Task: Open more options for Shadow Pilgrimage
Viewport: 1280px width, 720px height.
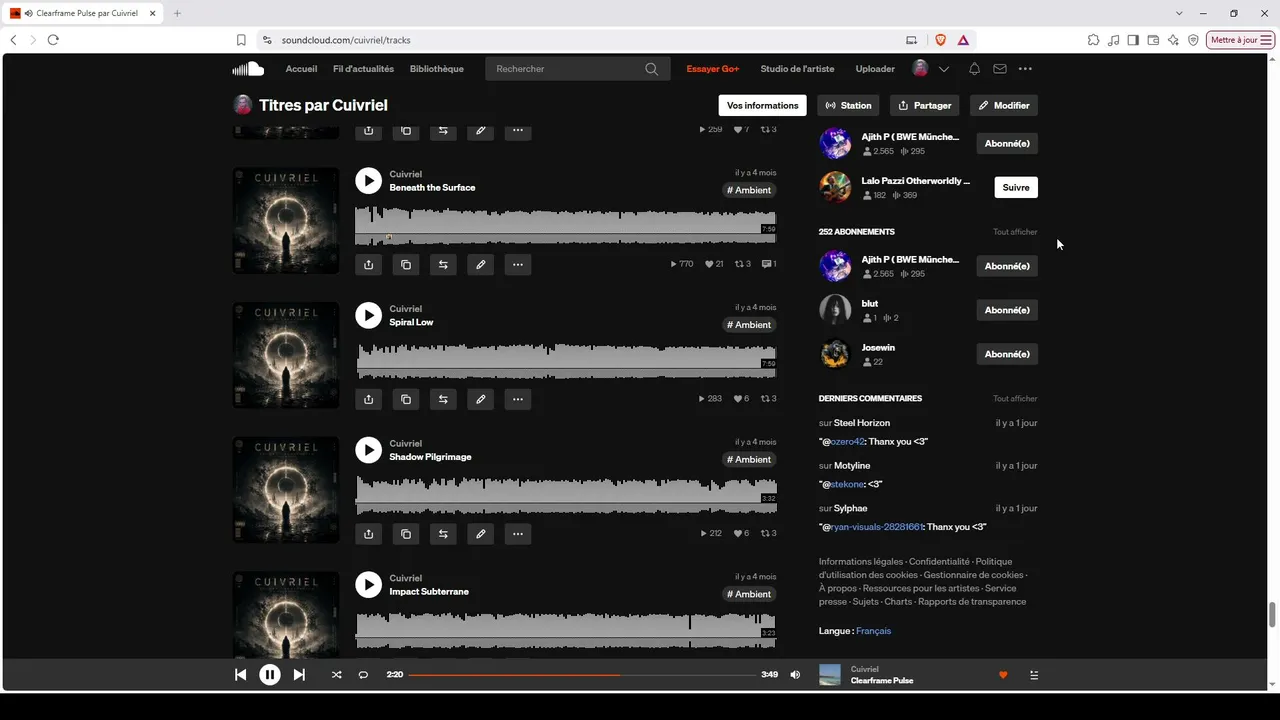Action: tap(518, 534)
